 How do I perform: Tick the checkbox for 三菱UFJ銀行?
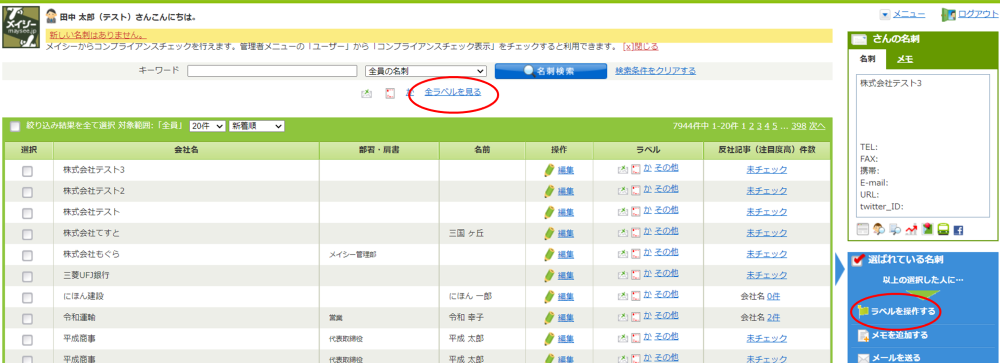click(x=27, y=276)
